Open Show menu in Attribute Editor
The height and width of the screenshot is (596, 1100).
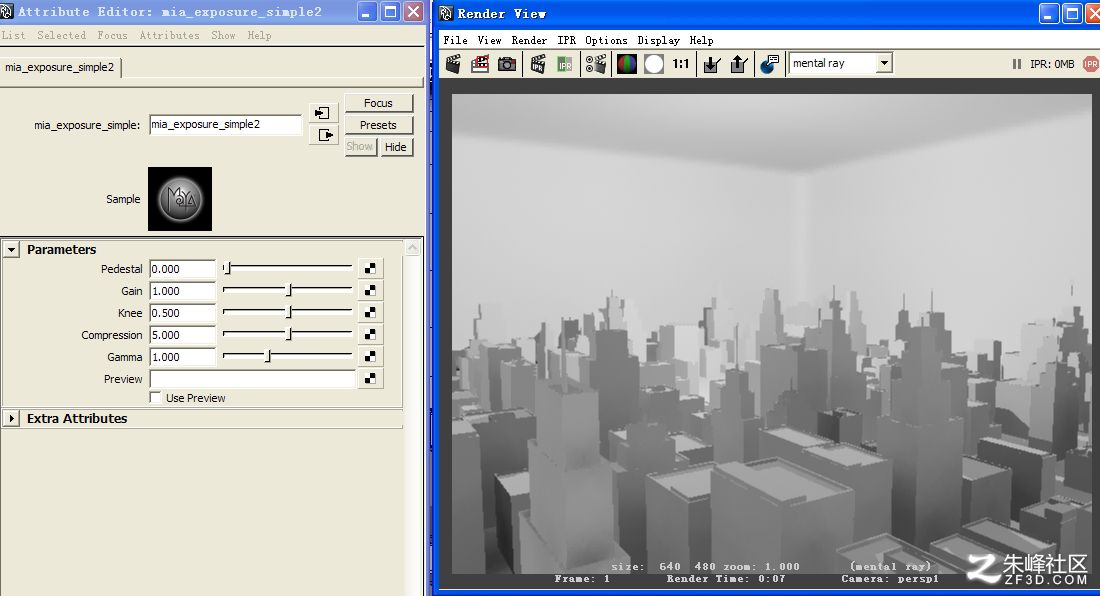(x=223, y=35)
